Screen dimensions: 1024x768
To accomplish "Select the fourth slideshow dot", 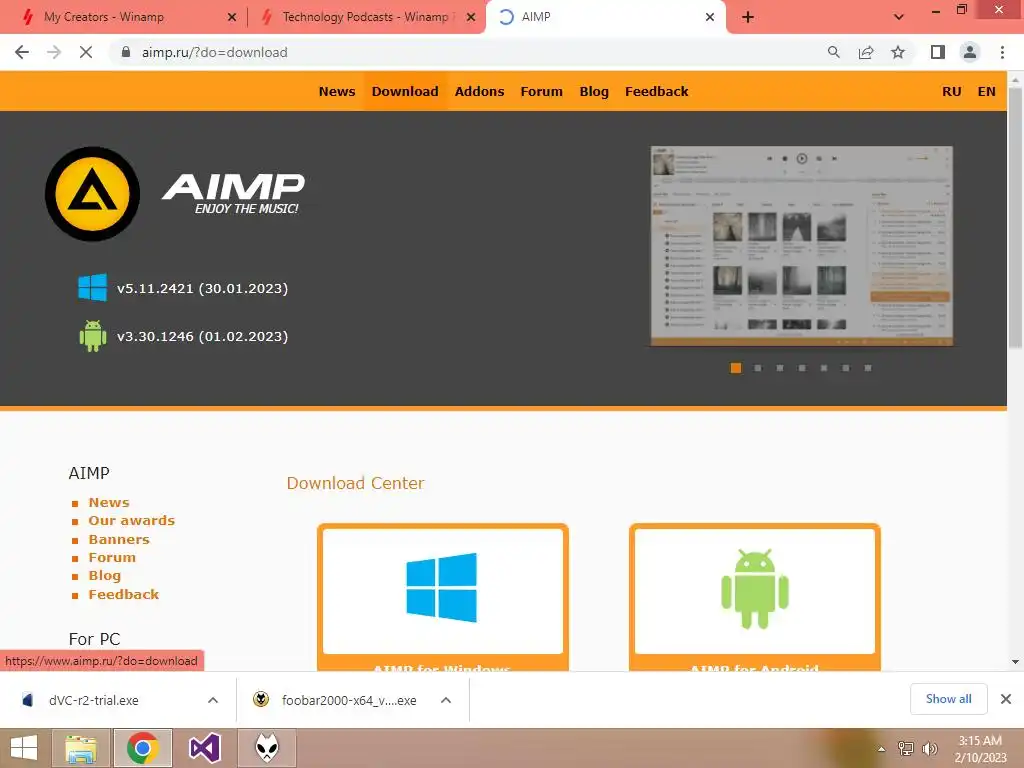I will [x=802, y=368].
